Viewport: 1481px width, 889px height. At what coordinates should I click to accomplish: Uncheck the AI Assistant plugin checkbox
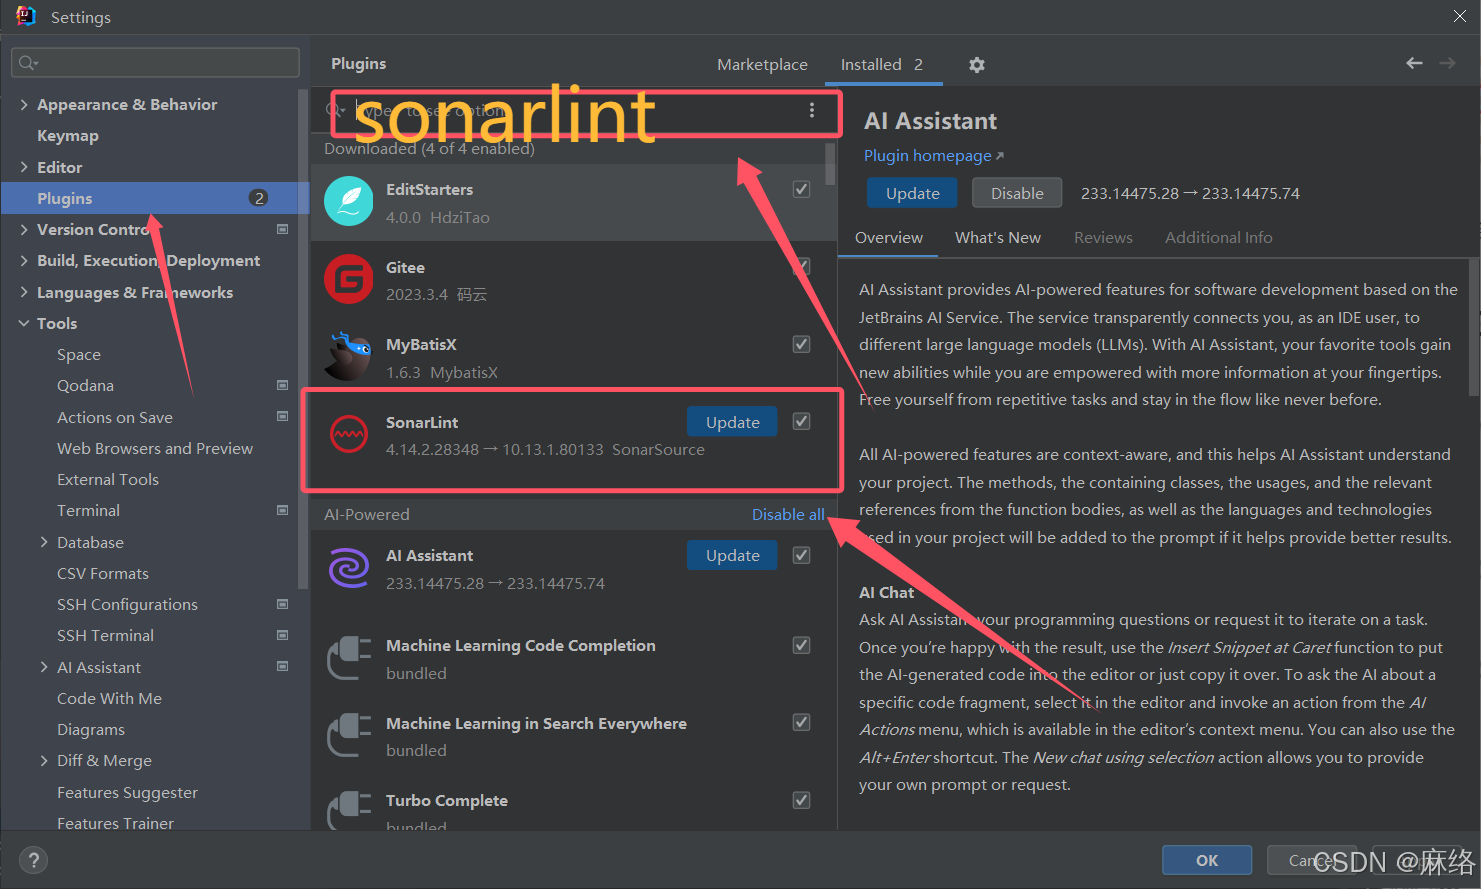801,555
